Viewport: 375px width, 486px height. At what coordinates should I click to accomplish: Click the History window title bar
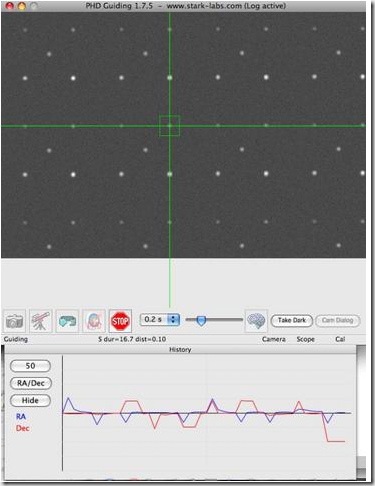click(x=180, y=349)
